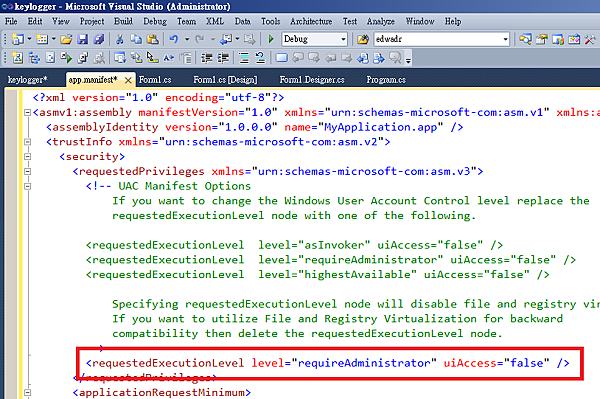The width and height of the screenshot is (600, 399).
Task: Switch to the Form1.cs tab
Action: click(x=155, y=80)
